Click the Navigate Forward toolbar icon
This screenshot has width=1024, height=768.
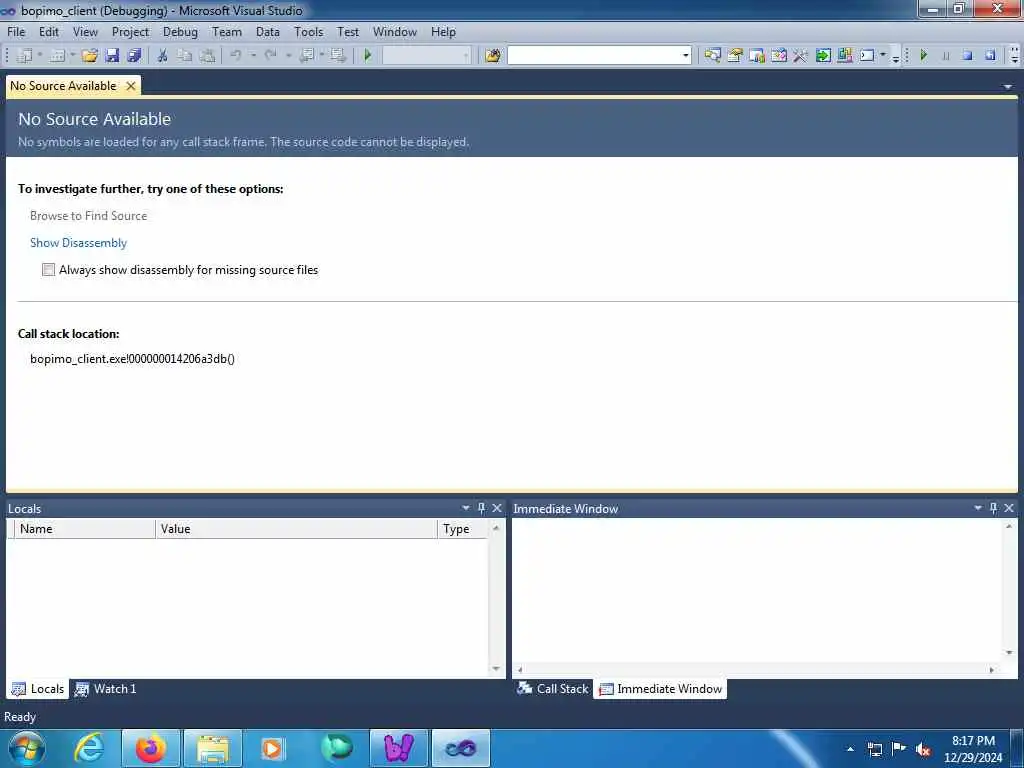pyautogui.click(x=338, y=56)
